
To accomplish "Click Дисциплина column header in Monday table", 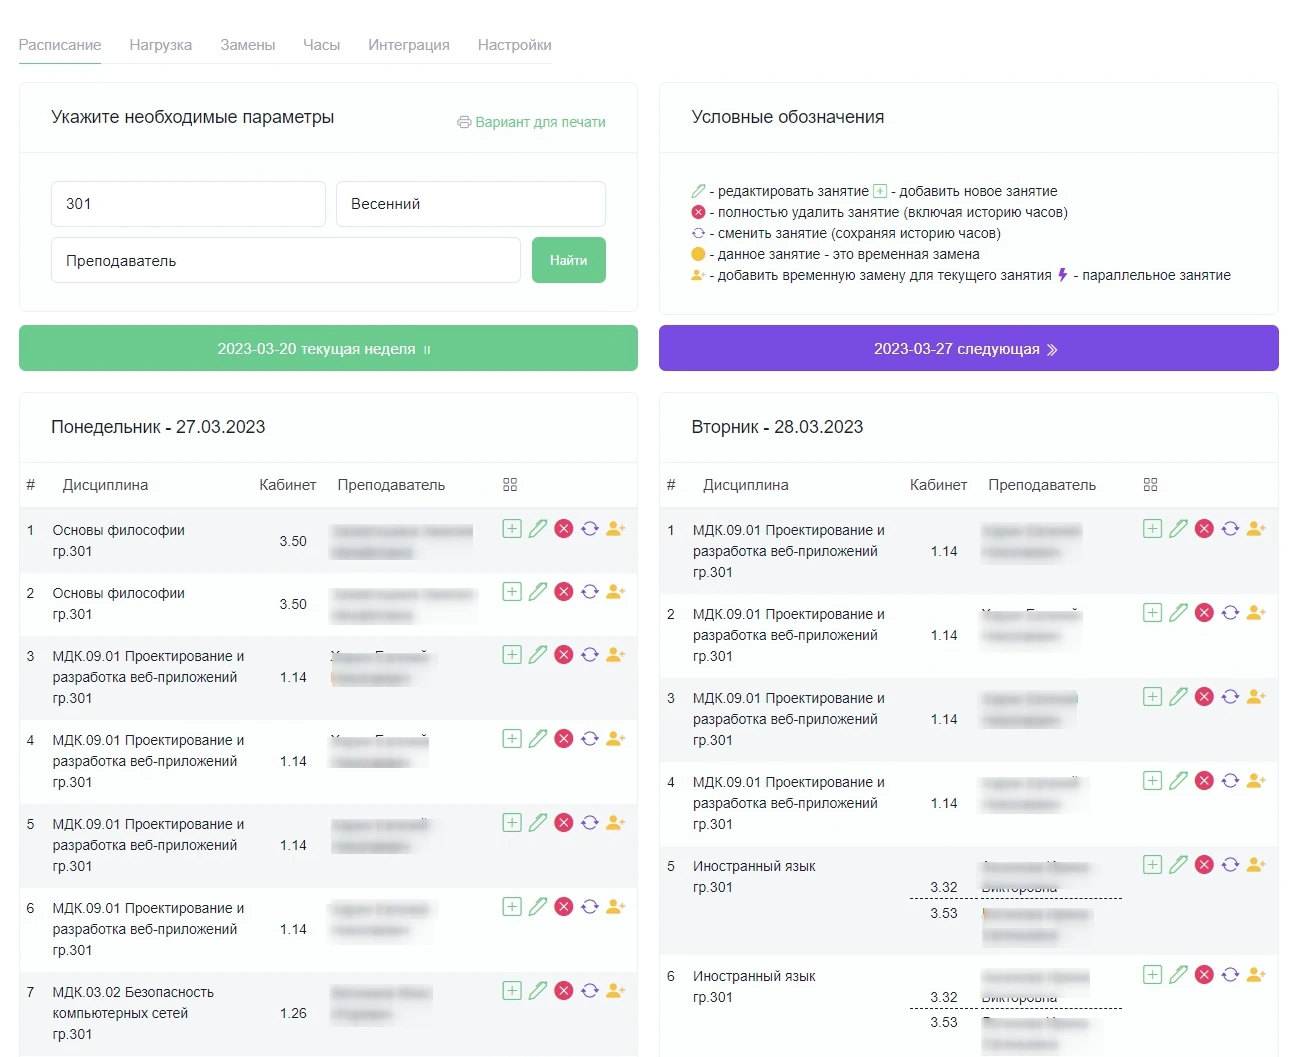I will pyautogui.click(x=105, y=485).
